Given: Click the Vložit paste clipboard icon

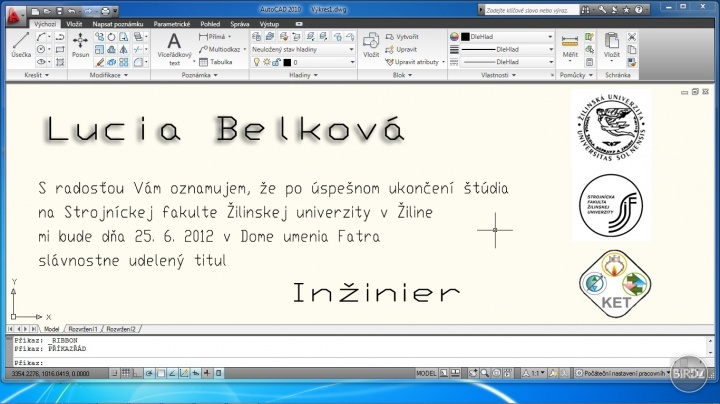Looking at the screenshot, I should (612, 44).
